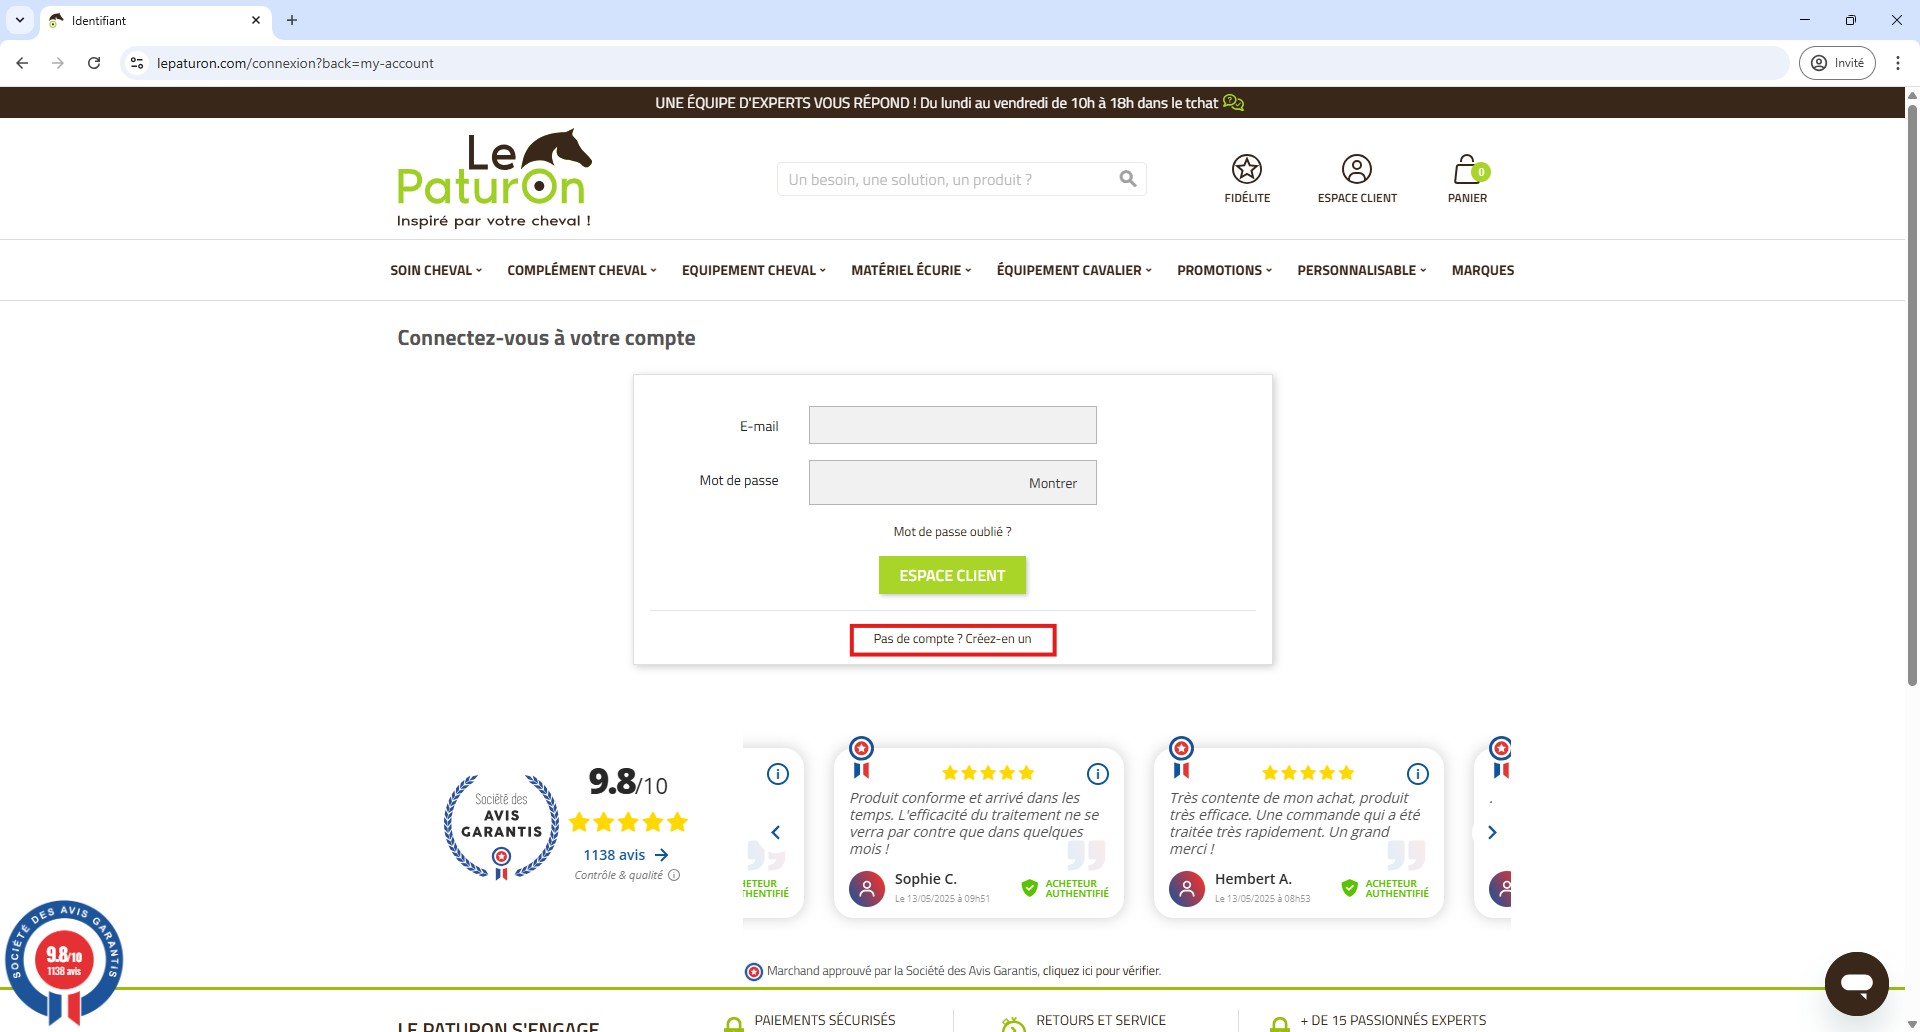Open the Panier shopping bag icon
The width and height of the screenshot is (1920, 1032).
pyautogui.click(x=1467, y=170)
